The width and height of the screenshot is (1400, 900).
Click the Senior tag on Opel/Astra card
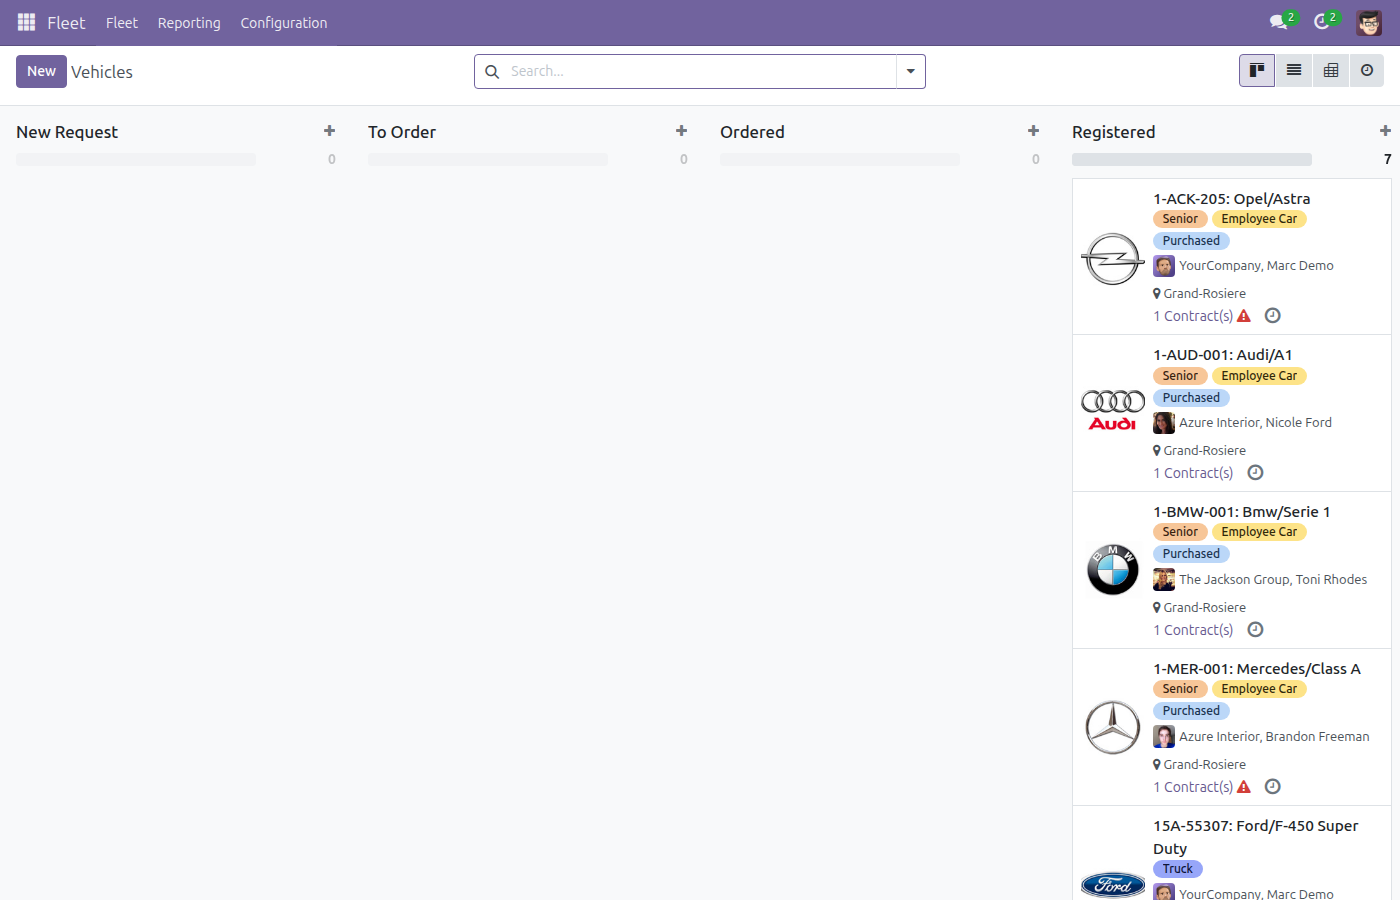click(1180, 219)
